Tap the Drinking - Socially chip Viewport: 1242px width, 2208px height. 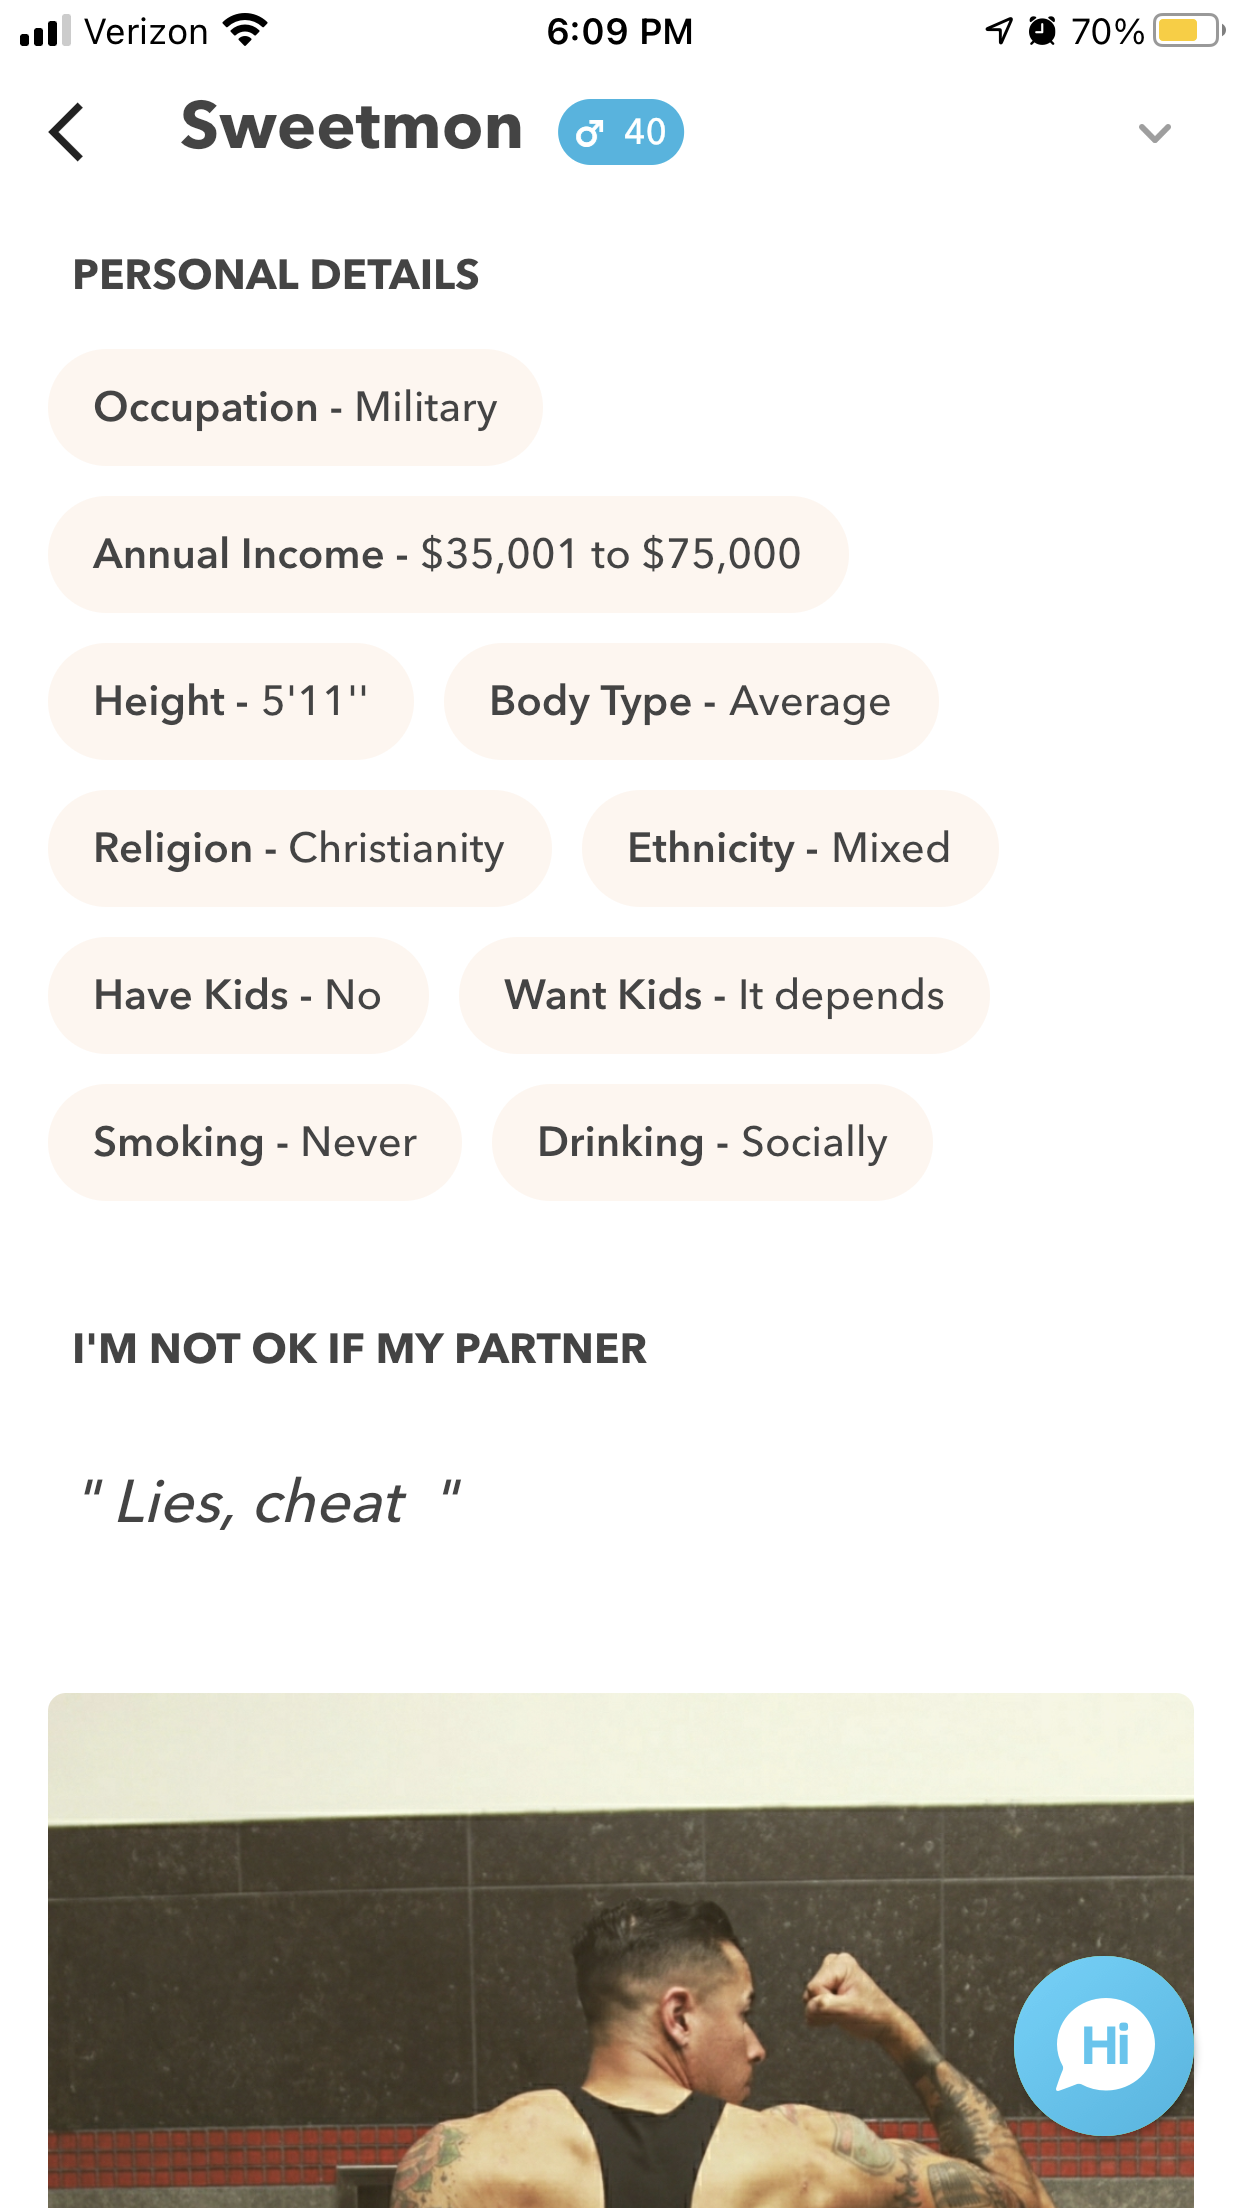click(x=712, y=1143)
